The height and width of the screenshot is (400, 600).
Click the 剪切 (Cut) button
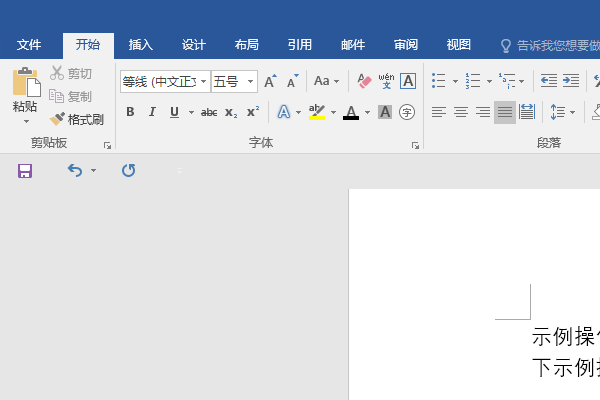pos(71,73)
